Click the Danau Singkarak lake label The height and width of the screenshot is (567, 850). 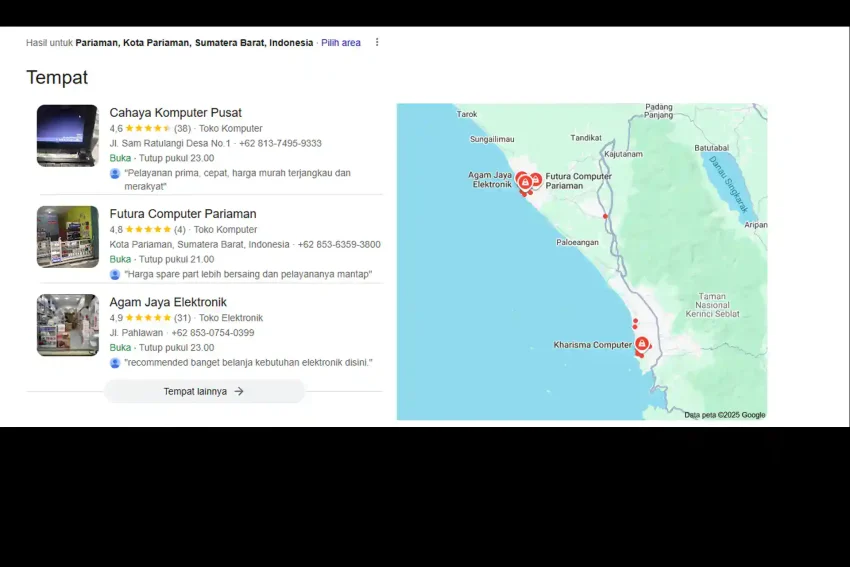[x=729, y=184]
